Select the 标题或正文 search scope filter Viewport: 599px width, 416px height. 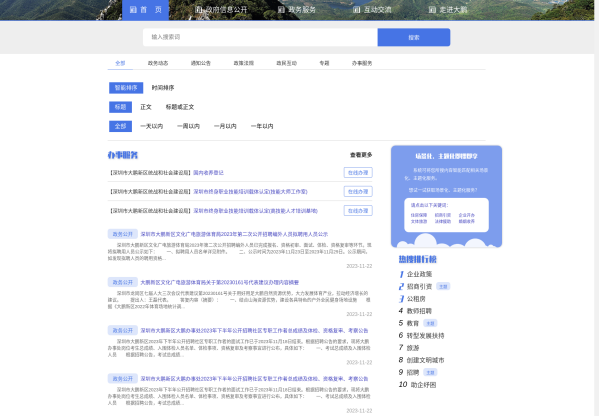(180, 107)
